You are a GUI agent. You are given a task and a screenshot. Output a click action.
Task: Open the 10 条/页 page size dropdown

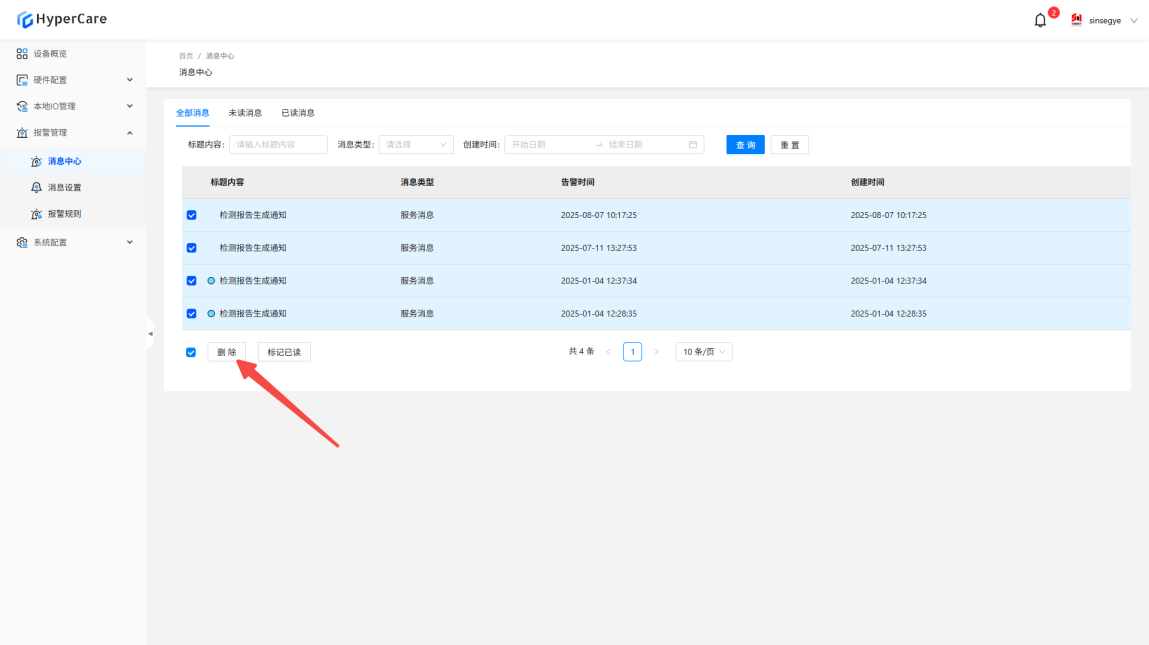pos(704,352)
